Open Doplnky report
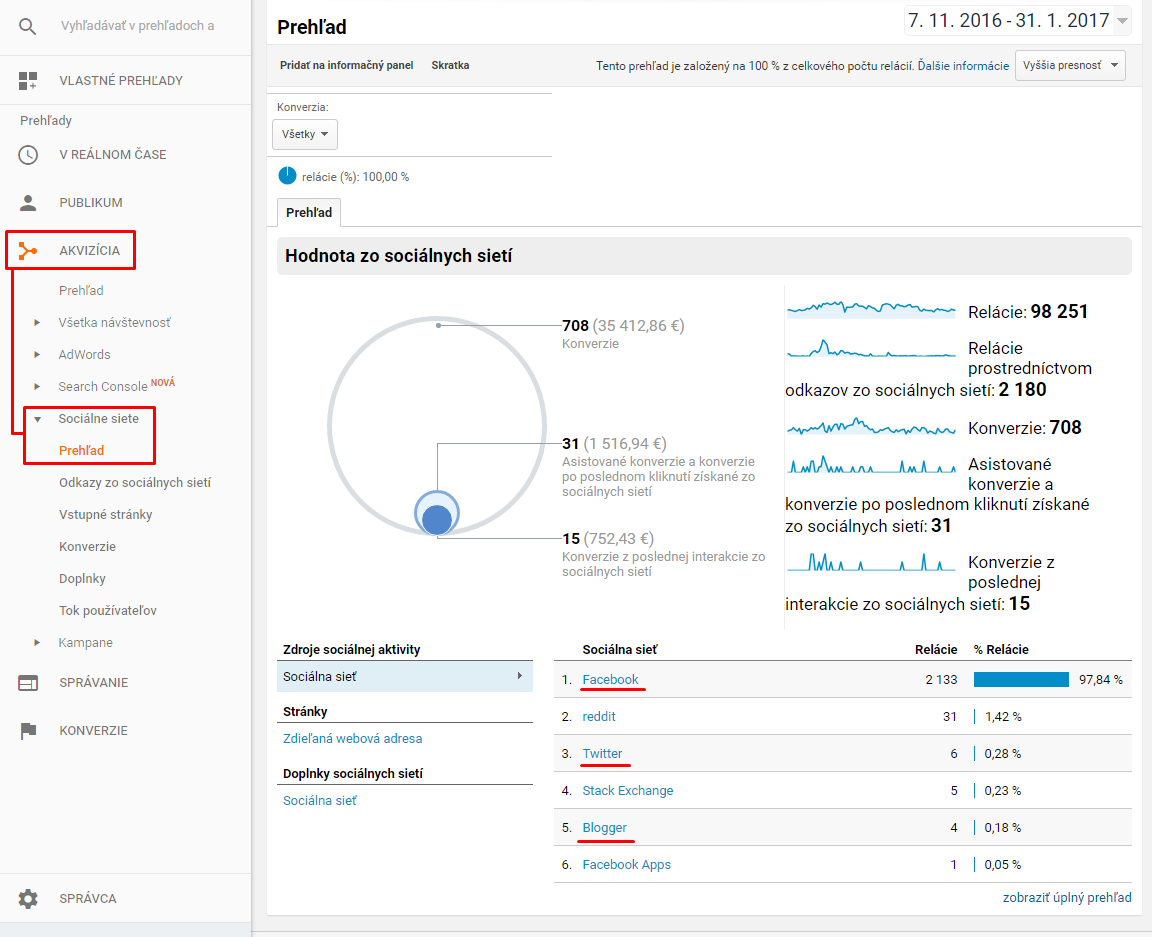Viewport: 1152px width, 937px height. pyautogui.click(x=82, y=578)
